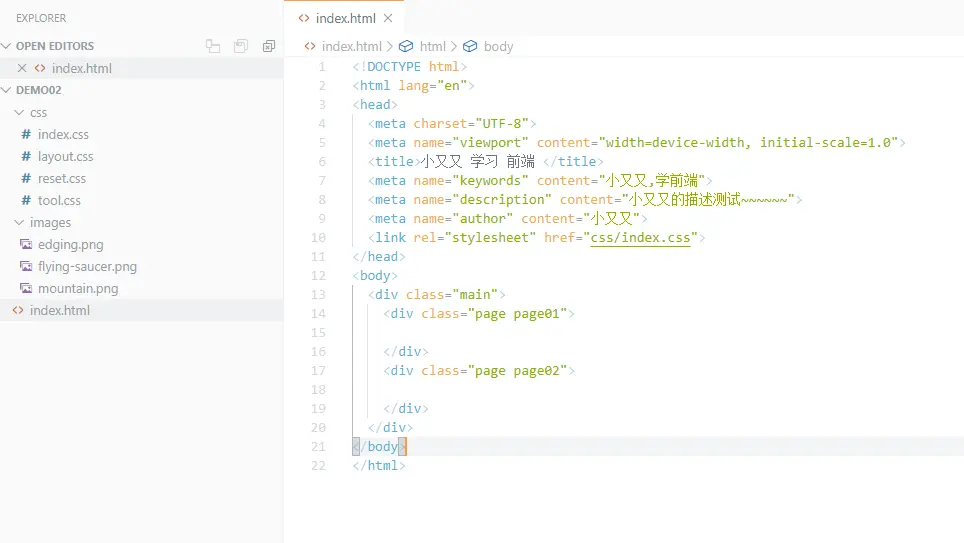
Task: Close the index.html editor tab
Action: 388,18
